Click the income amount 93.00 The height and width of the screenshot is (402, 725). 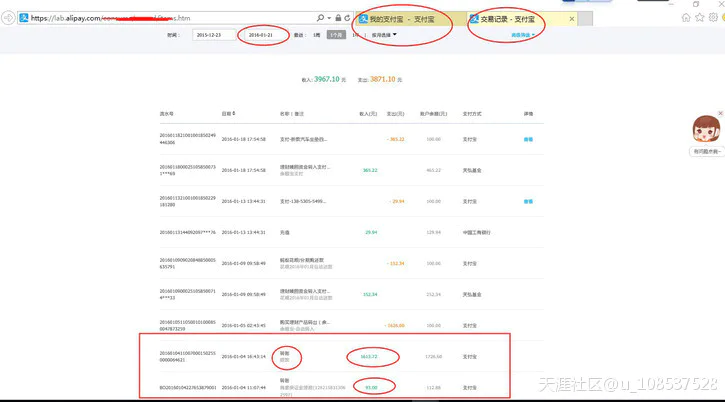371,388
